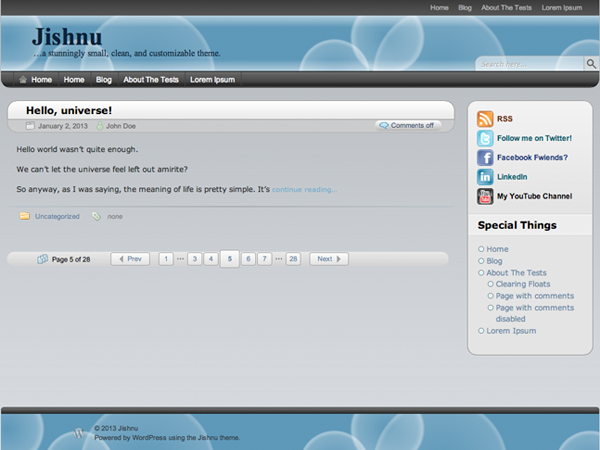600x450 pixels.
Task: Open About The Tests in top utility menu
Action: click(x=506, y=8)
